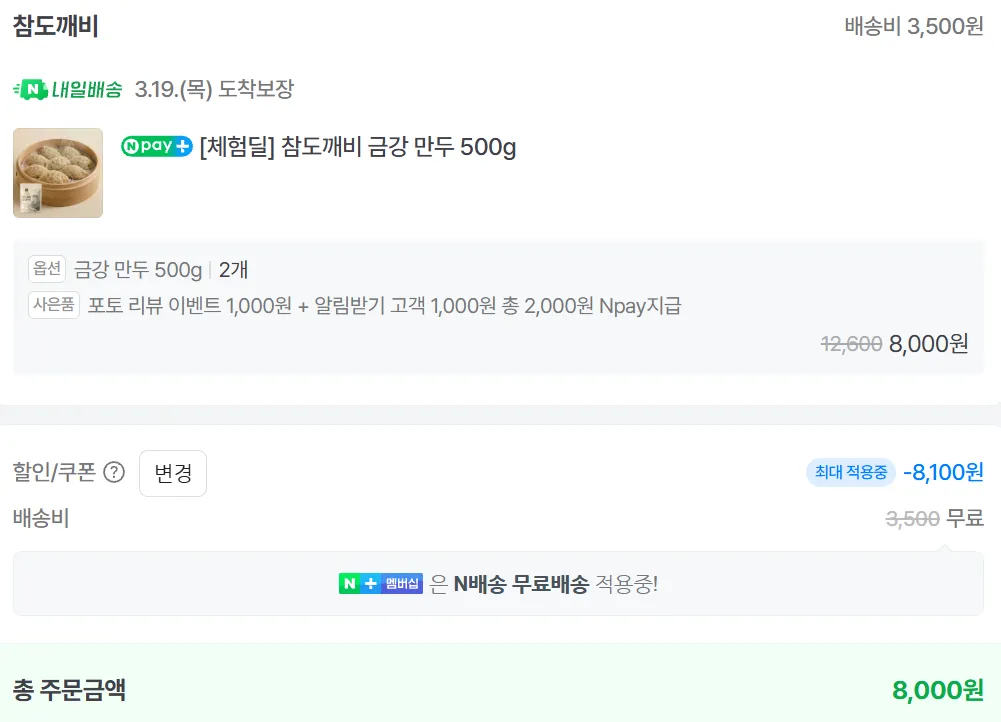
Task: Click the help question mark beside 할인/쿠폰
Action: point(114,473)
